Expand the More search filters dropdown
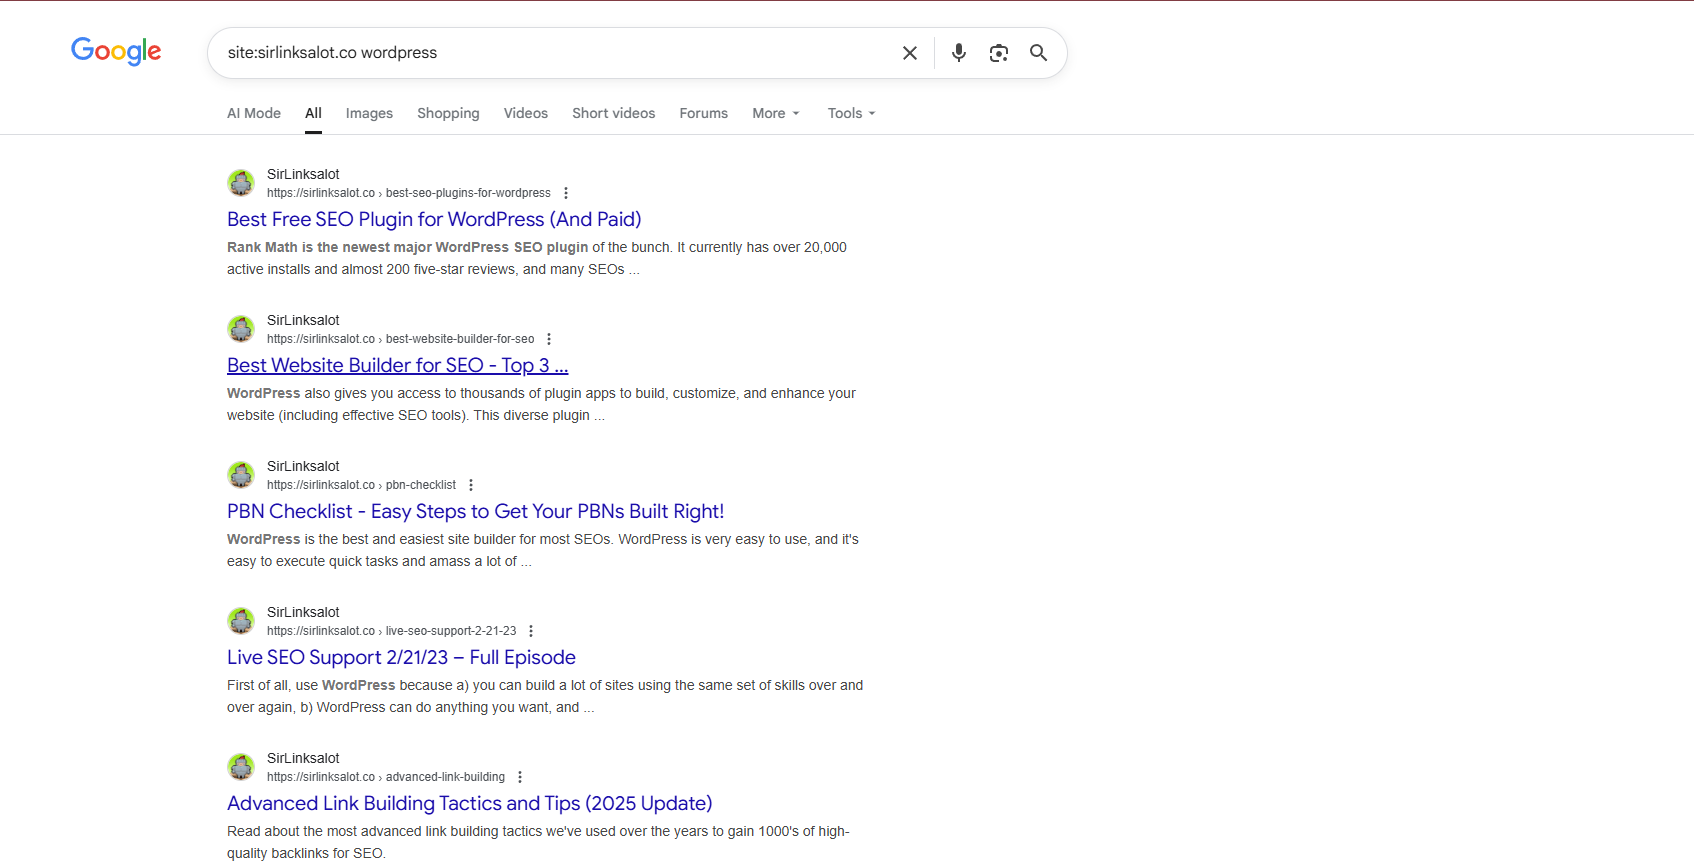This screenshot has width=1694, height=866. coord(776,113)
